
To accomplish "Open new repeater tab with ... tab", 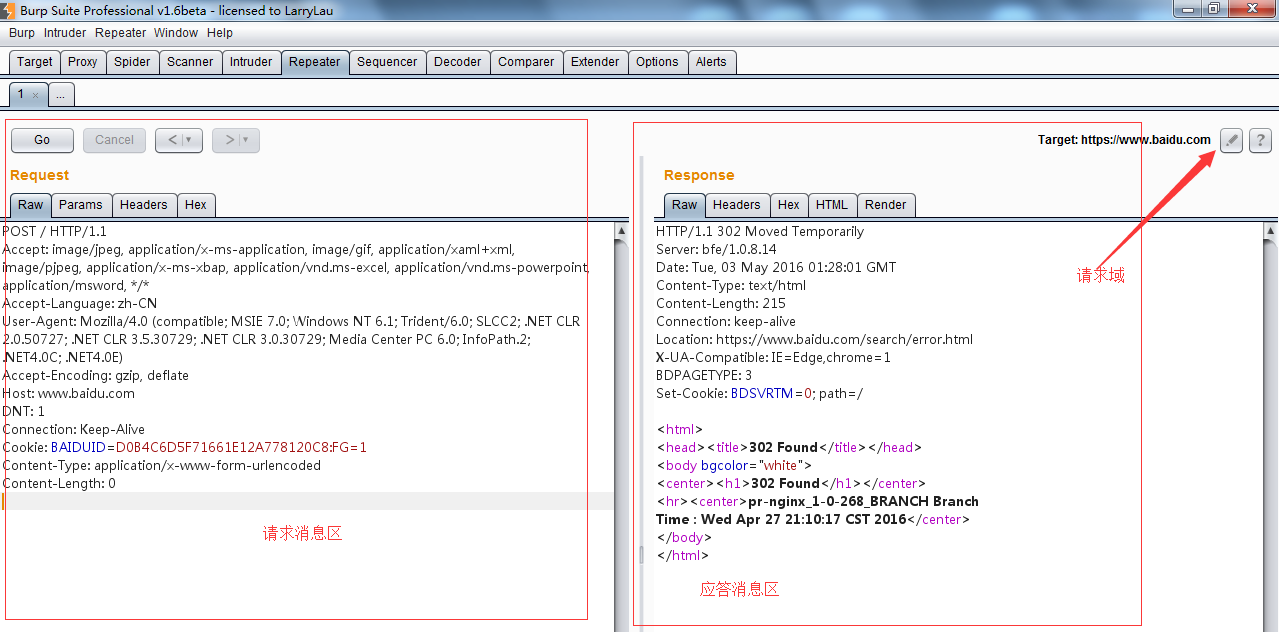I will coord(61,95).
